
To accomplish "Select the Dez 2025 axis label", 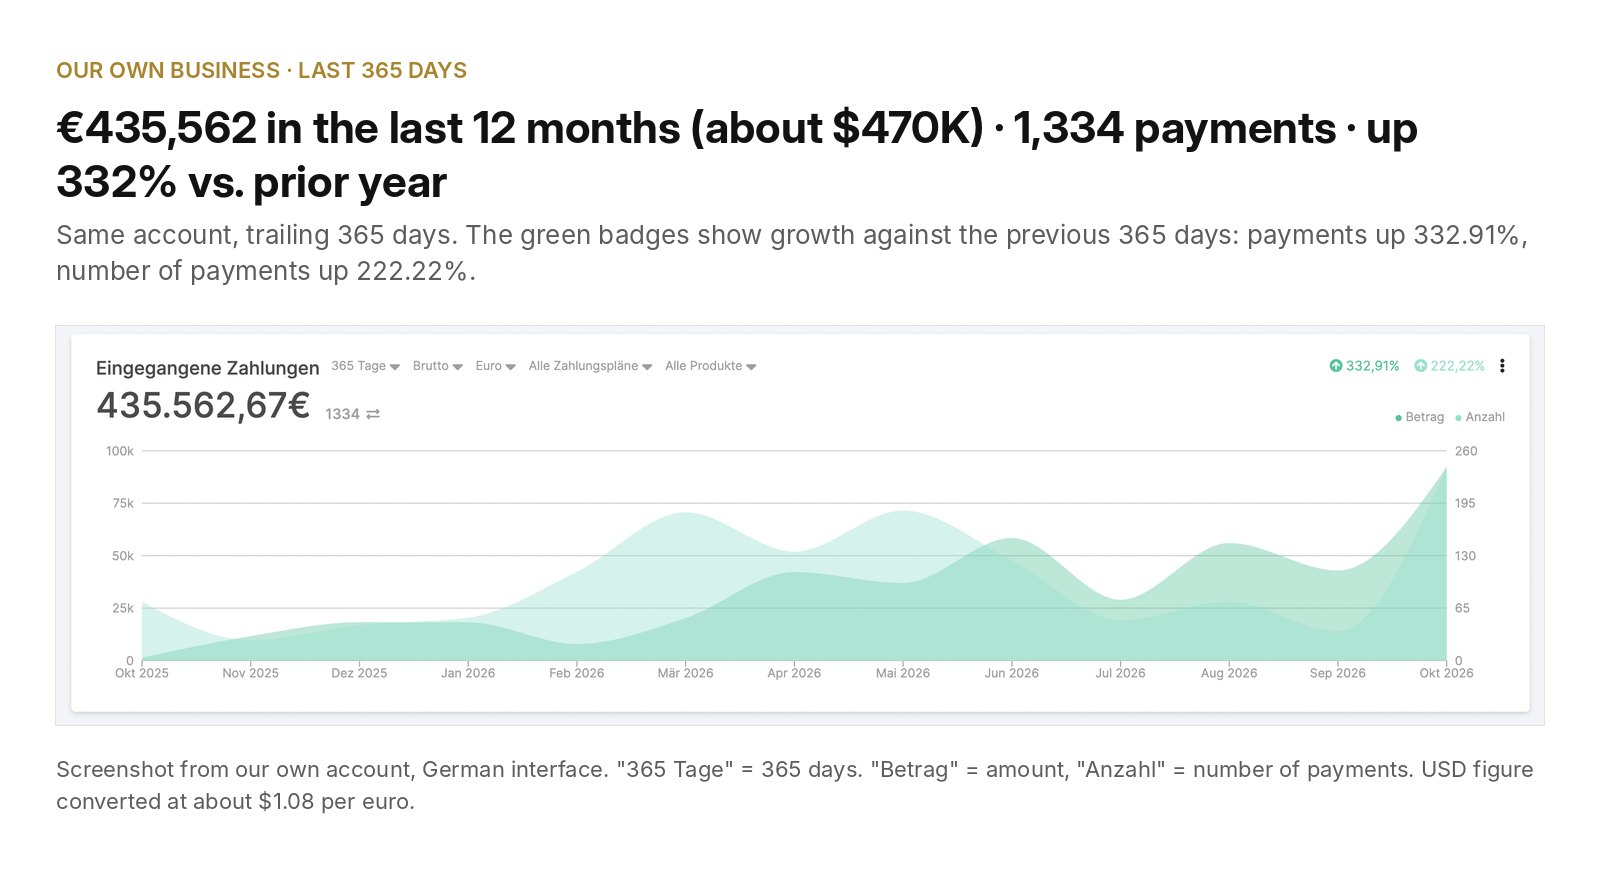I will pyautogui.click(x=359, y=673).
